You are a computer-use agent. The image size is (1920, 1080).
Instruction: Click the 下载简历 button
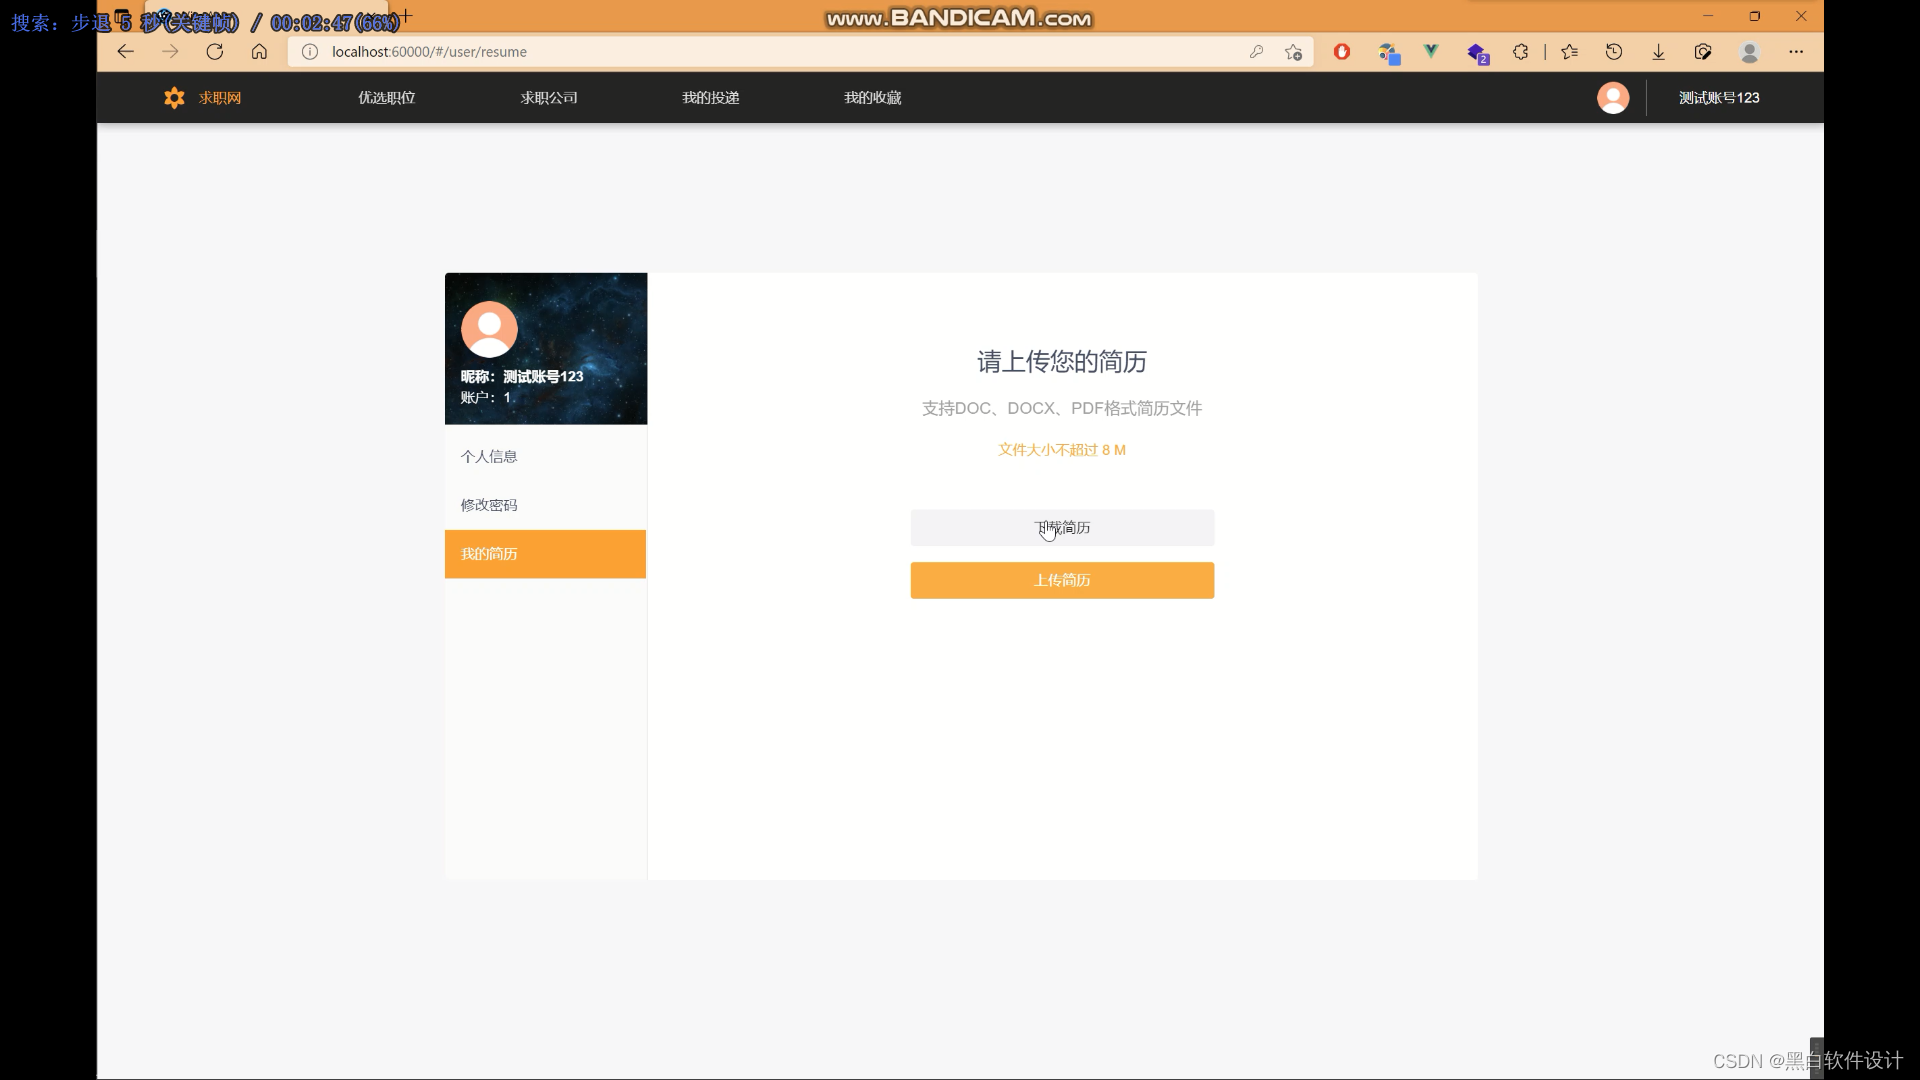click(x=1062, y=528)
